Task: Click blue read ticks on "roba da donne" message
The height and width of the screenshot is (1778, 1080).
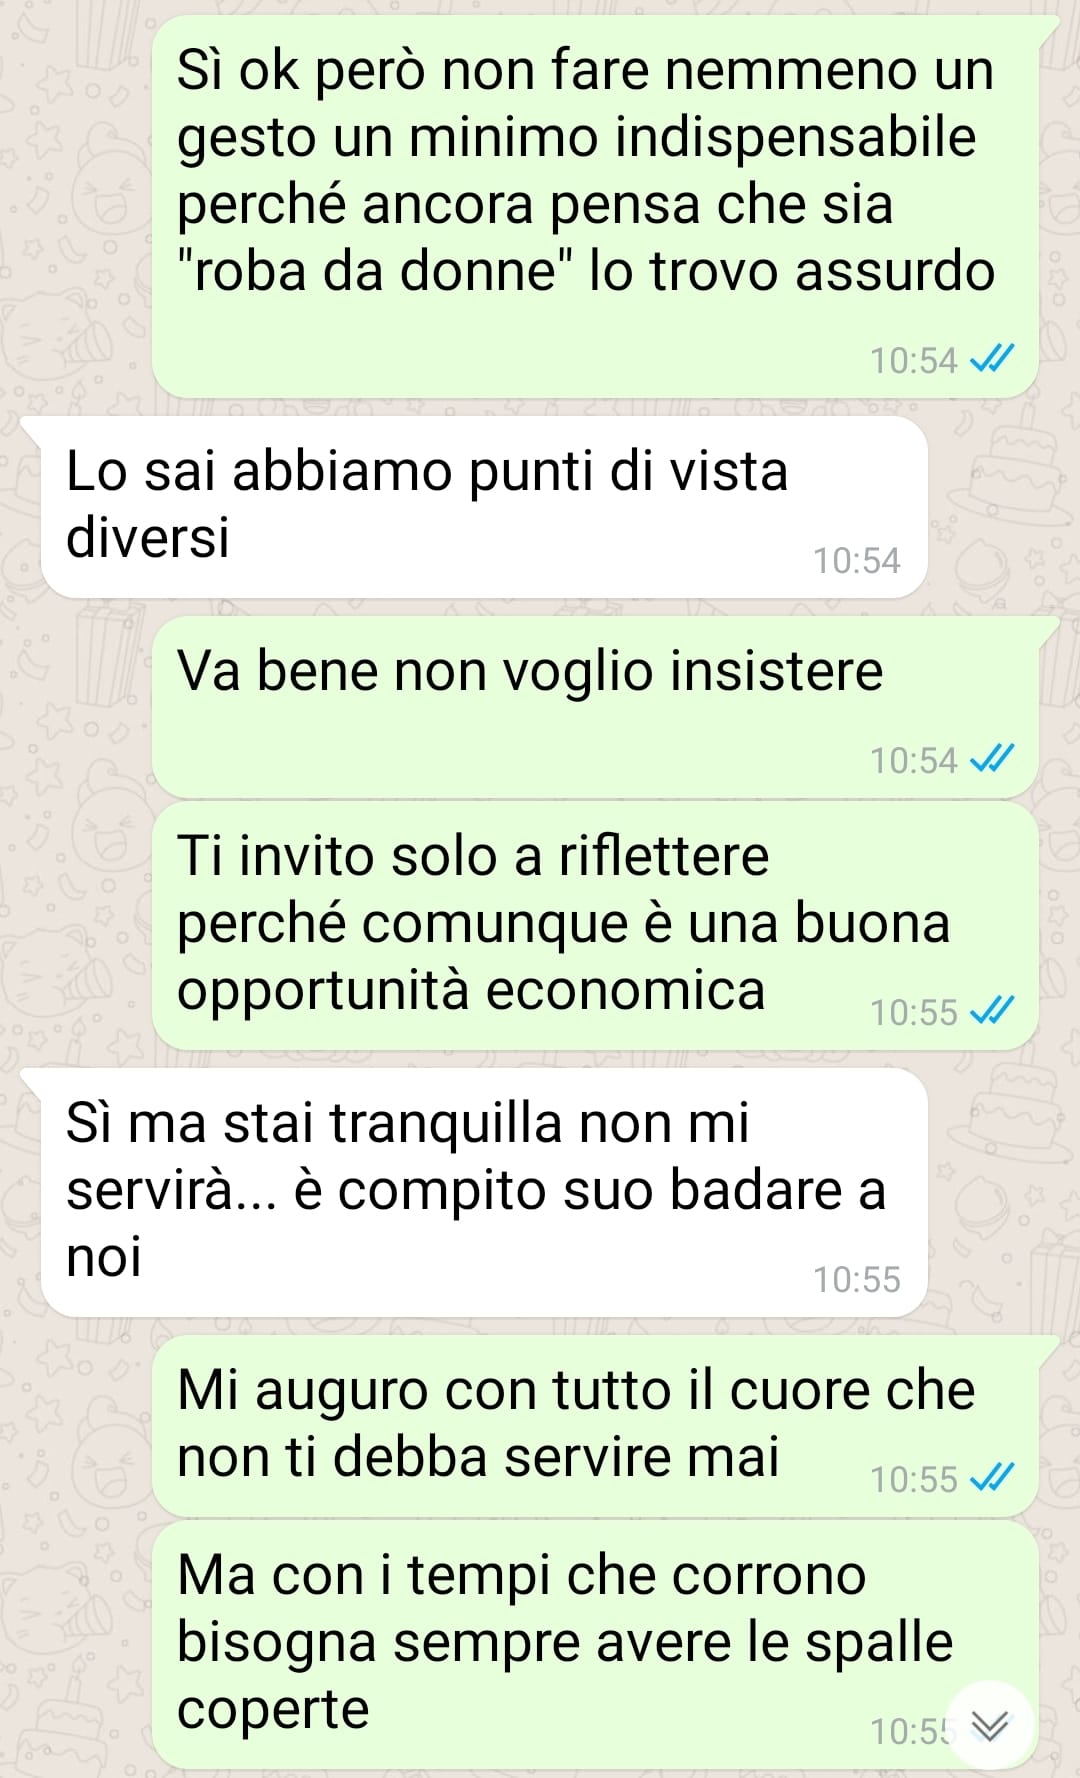Action: (993, 359)
